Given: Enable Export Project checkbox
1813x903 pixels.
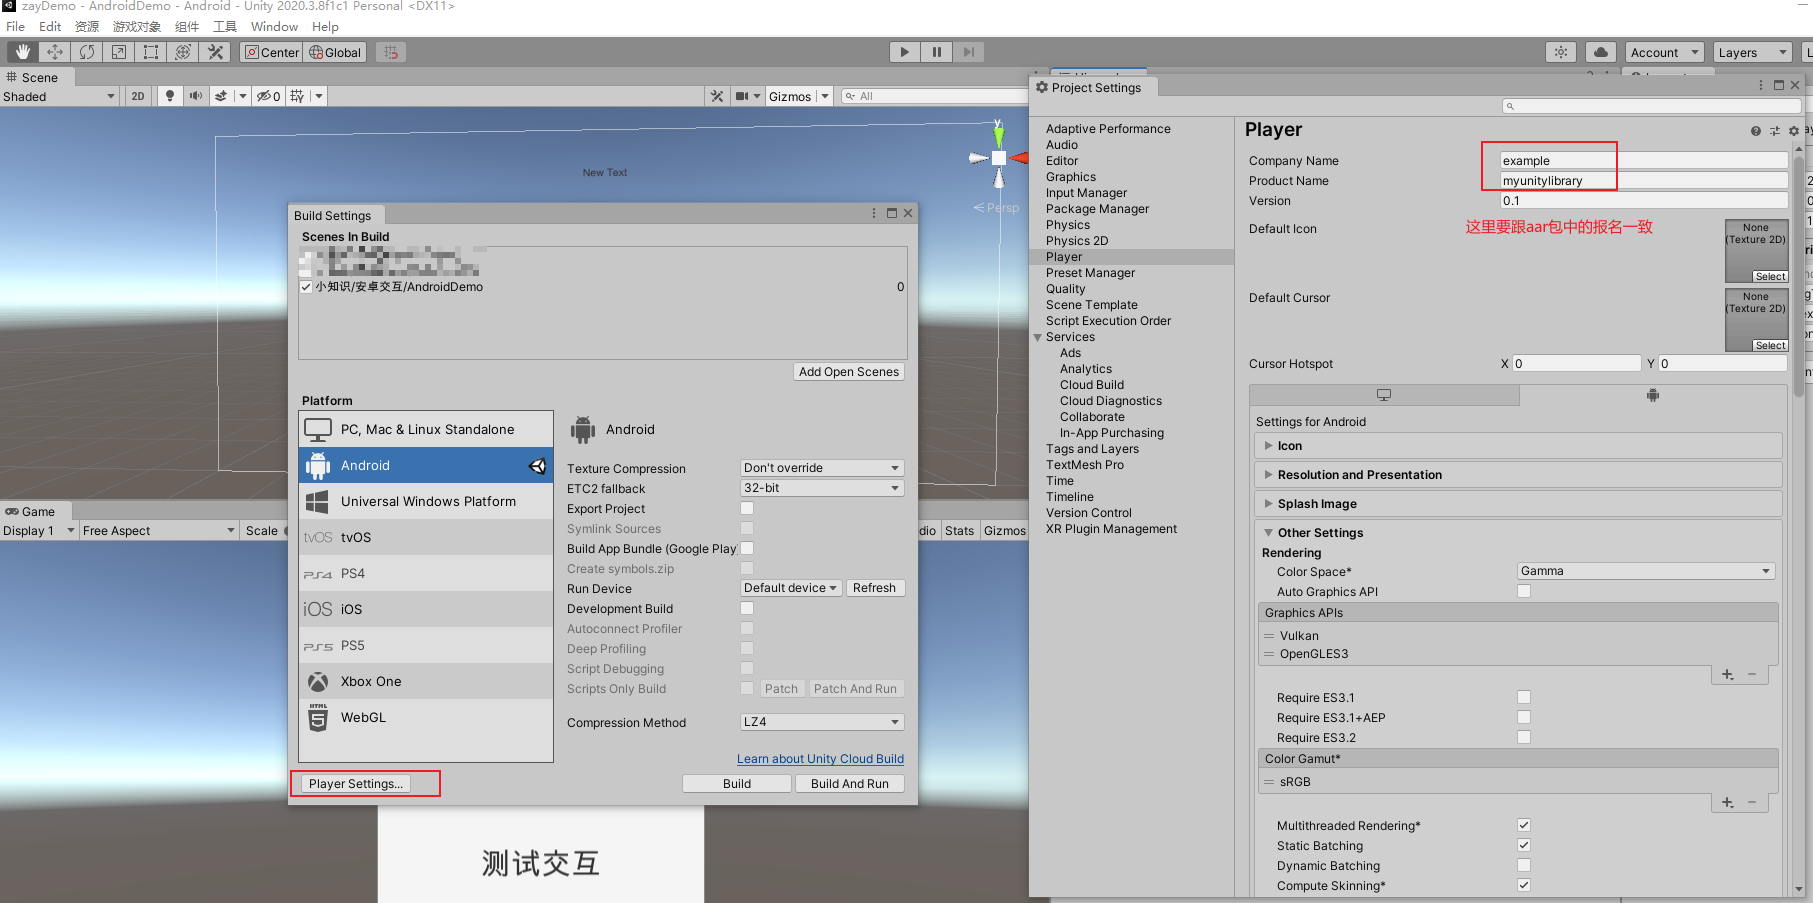Looking at the screenshot, I should tap(747, 508).
